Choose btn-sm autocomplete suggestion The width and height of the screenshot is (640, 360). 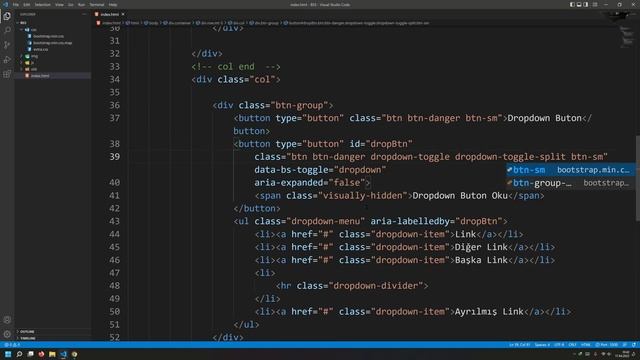coord(570,170)
